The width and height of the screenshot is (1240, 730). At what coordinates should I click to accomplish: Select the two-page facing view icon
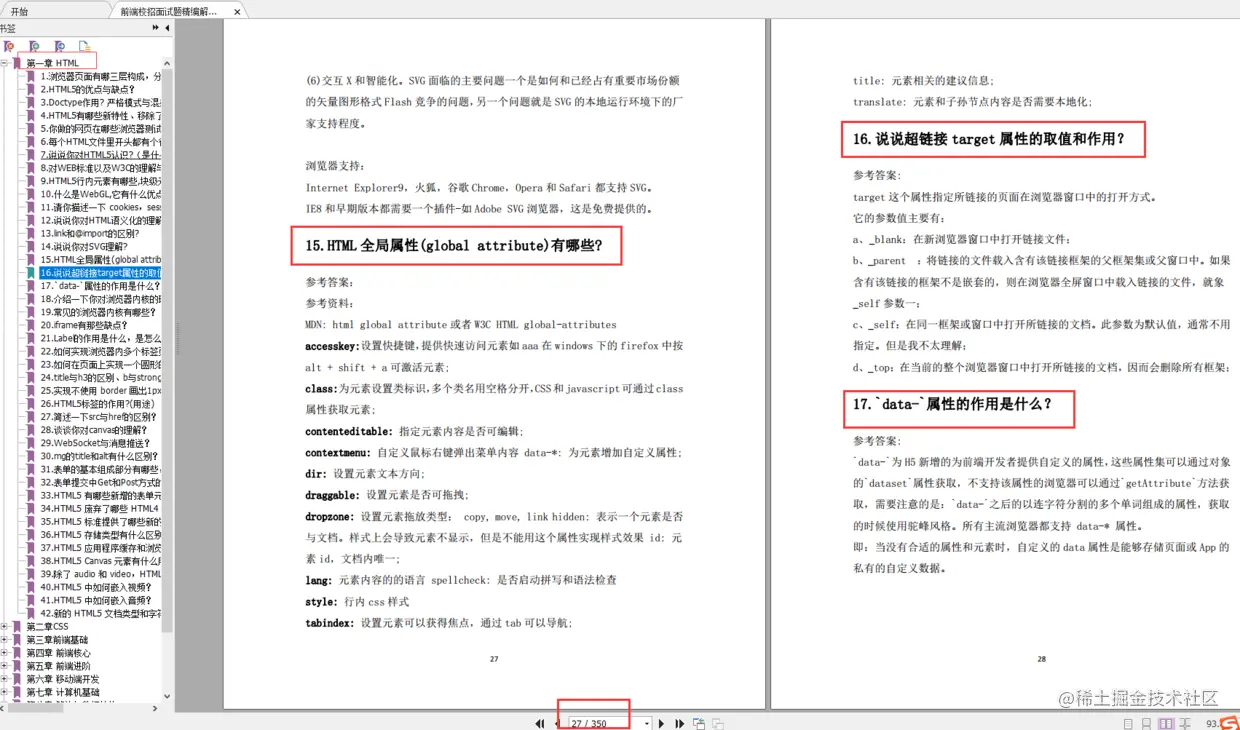[1166, 723]
